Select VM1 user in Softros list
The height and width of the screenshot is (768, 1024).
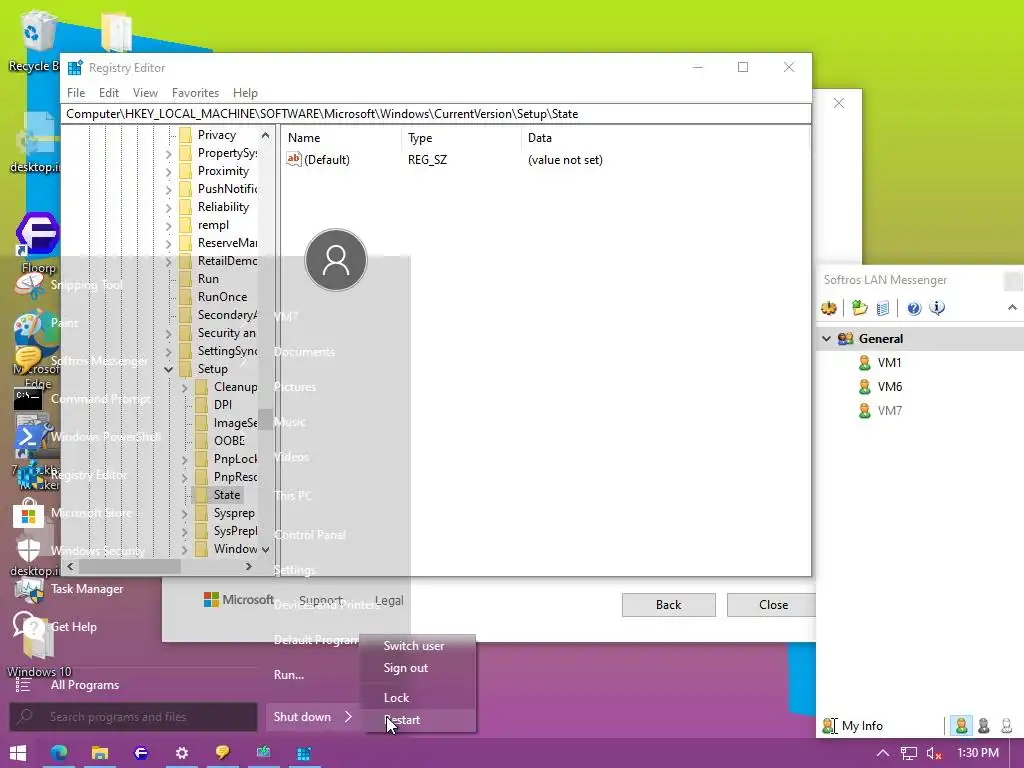(x=889, y=362)
